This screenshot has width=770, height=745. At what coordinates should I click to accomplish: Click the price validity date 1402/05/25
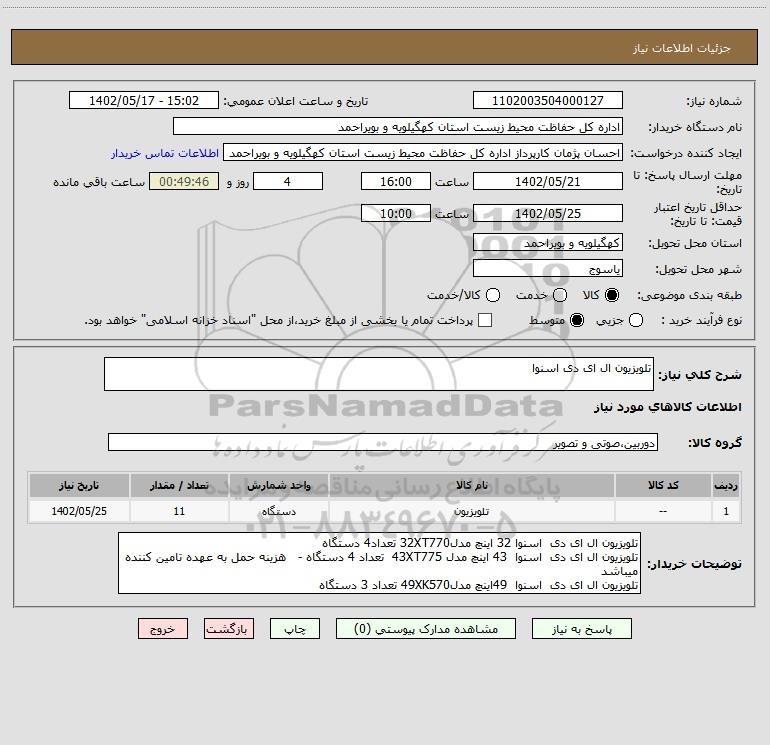[x=548, y=214]
